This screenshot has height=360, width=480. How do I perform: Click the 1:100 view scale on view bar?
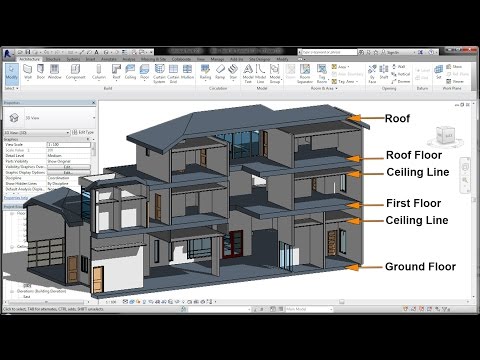tap(111, 302)
